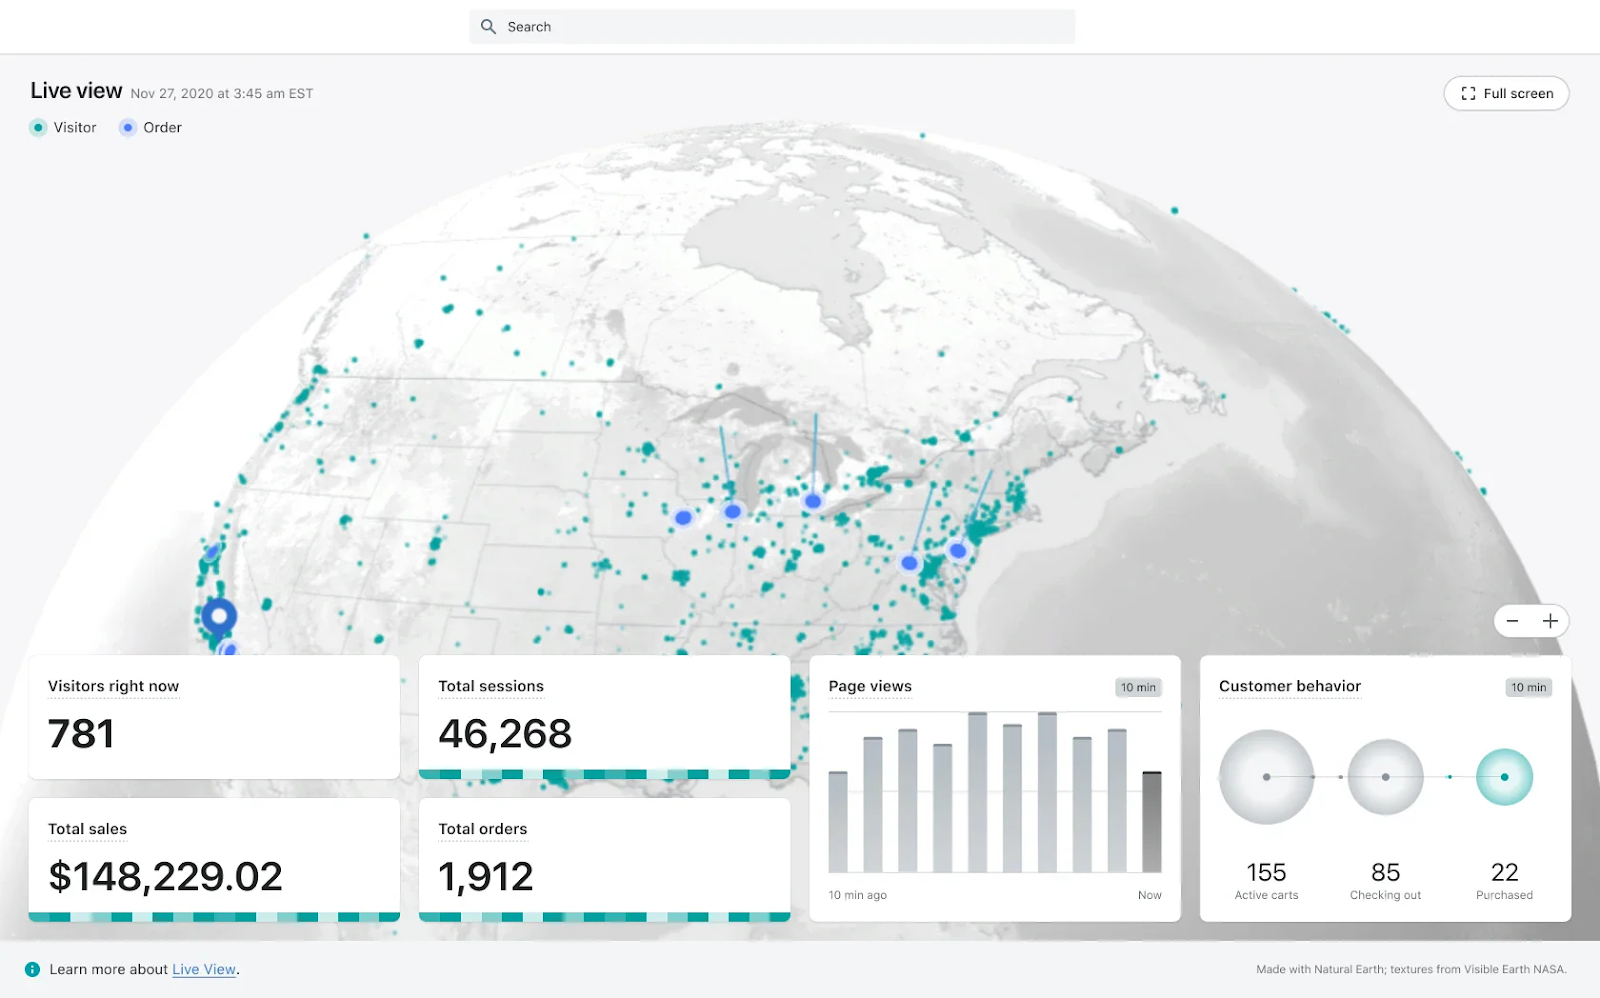
Task: Select the Checking out circle in Customer behavior
Action: coord(1385,778)
